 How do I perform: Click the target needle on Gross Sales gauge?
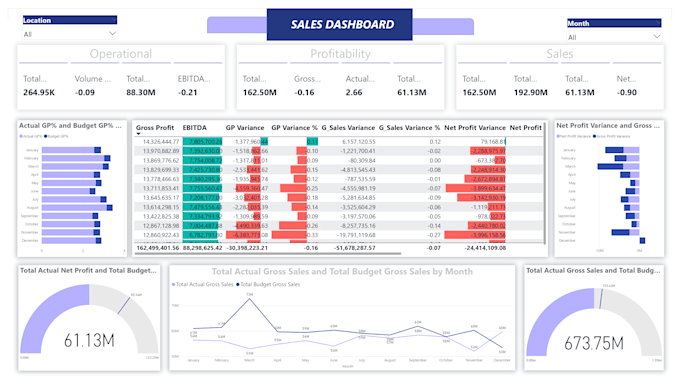[601, 298]
